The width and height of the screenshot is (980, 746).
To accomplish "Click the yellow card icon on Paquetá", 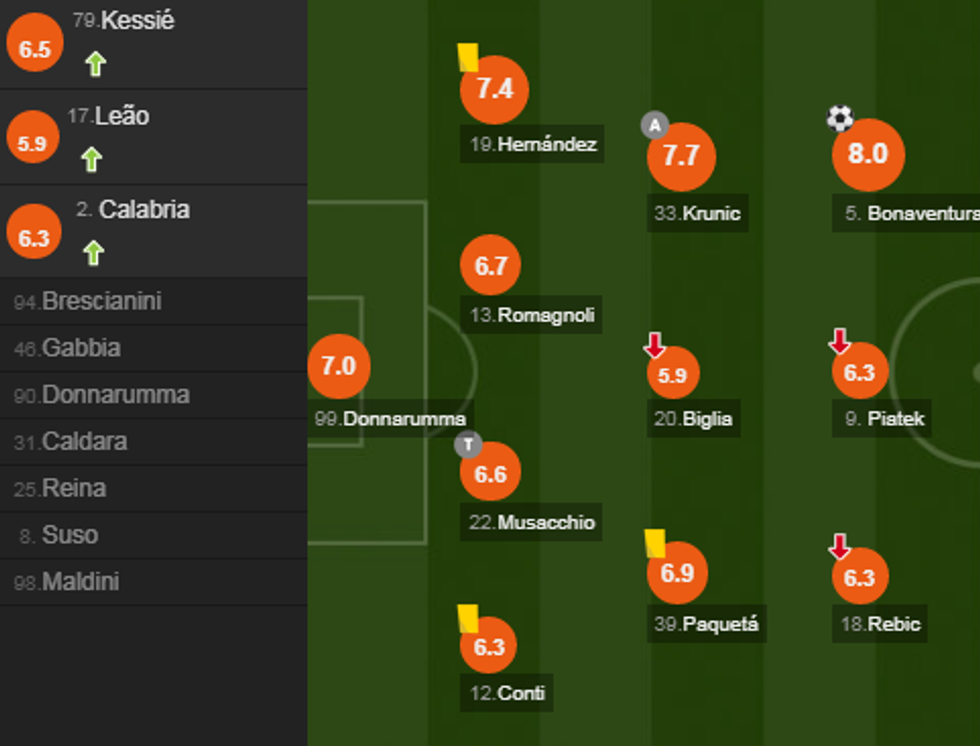I will coord(655,543).
